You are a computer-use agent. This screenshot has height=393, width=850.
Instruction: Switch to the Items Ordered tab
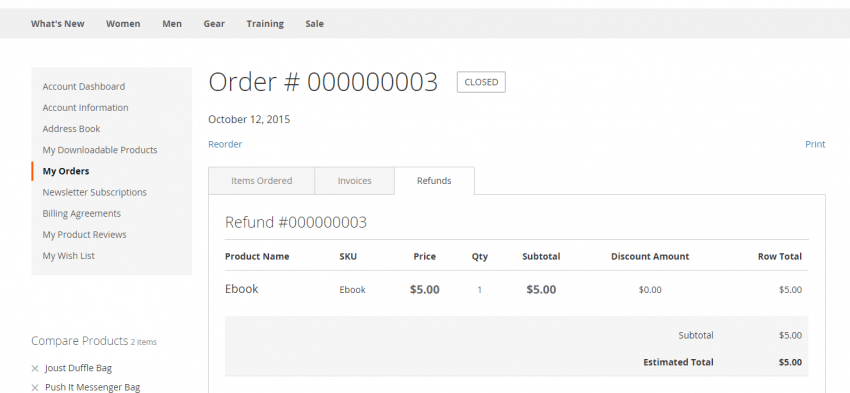point(261,181)
